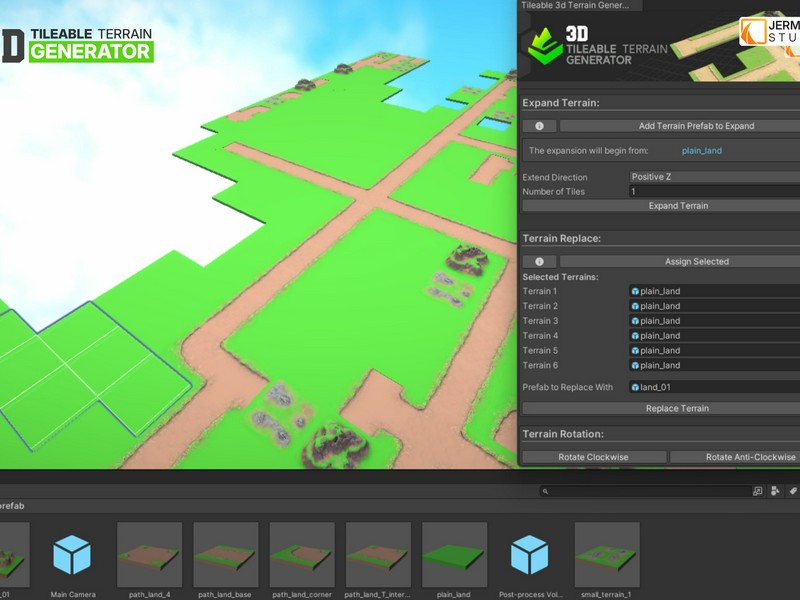800x600 pixels.
Task: Select the Terrain 6 plain_land object field
Action: pos(714,365)
